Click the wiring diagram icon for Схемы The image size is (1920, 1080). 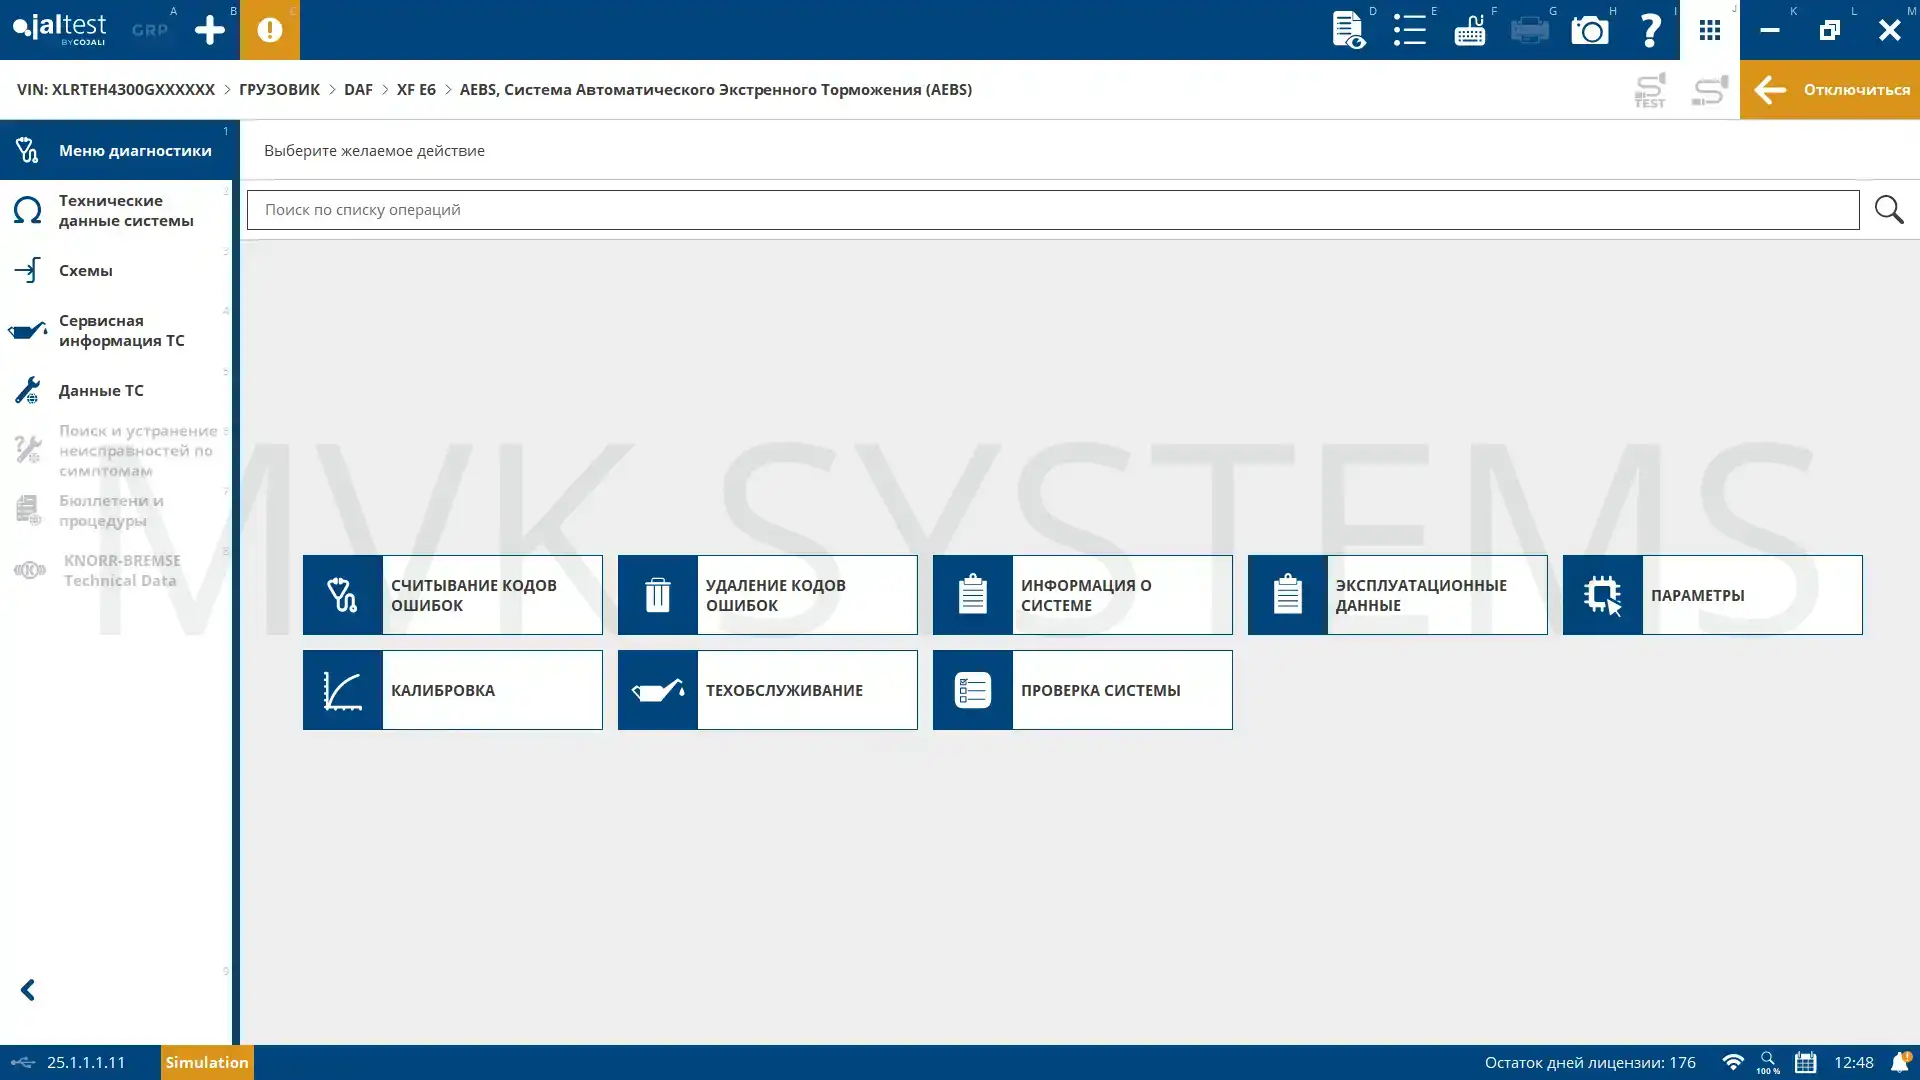click(x=27, y=270)
